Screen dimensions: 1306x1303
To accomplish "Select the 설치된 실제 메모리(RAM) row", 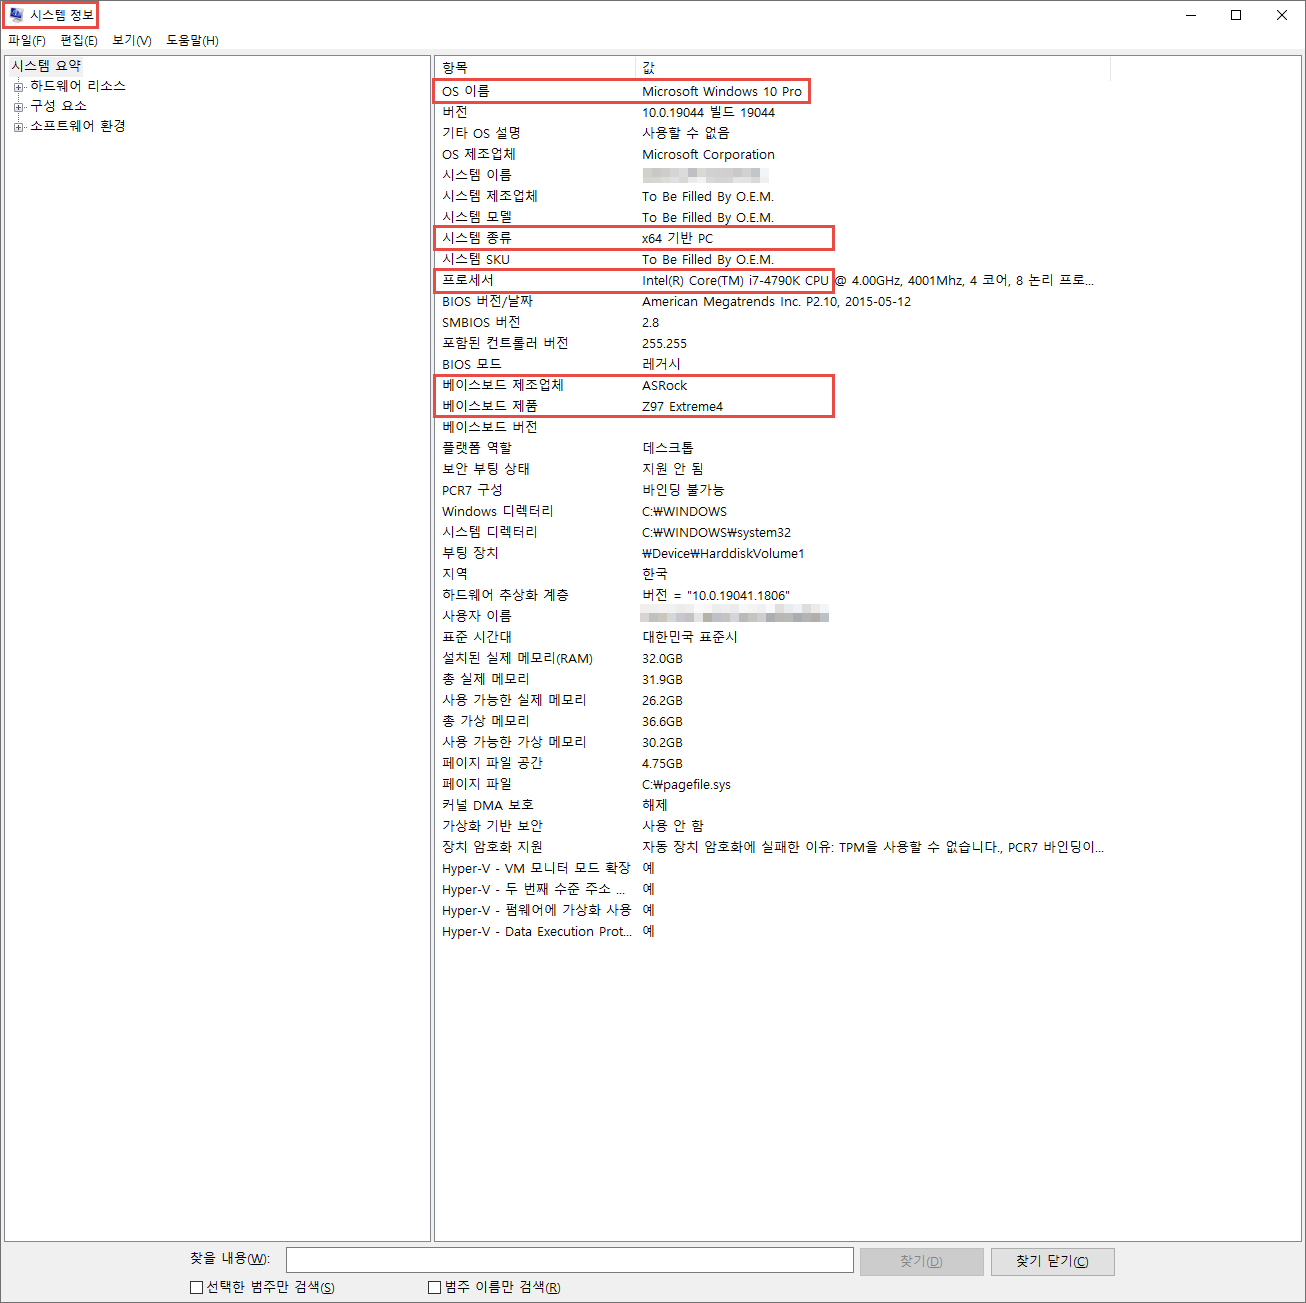I will coord(773,658).
